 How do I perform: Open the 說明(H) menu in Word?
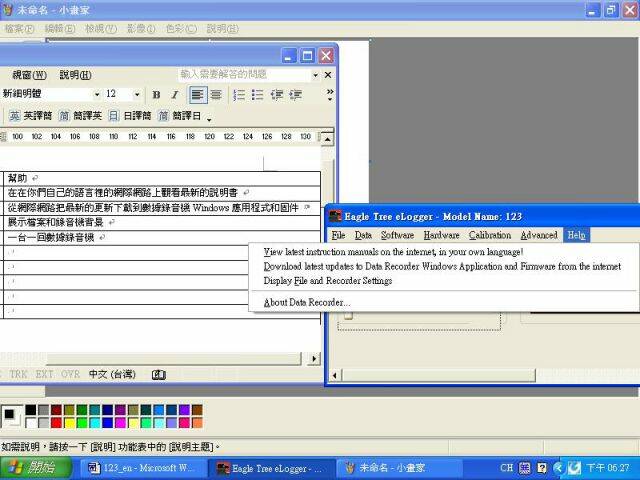76,75
